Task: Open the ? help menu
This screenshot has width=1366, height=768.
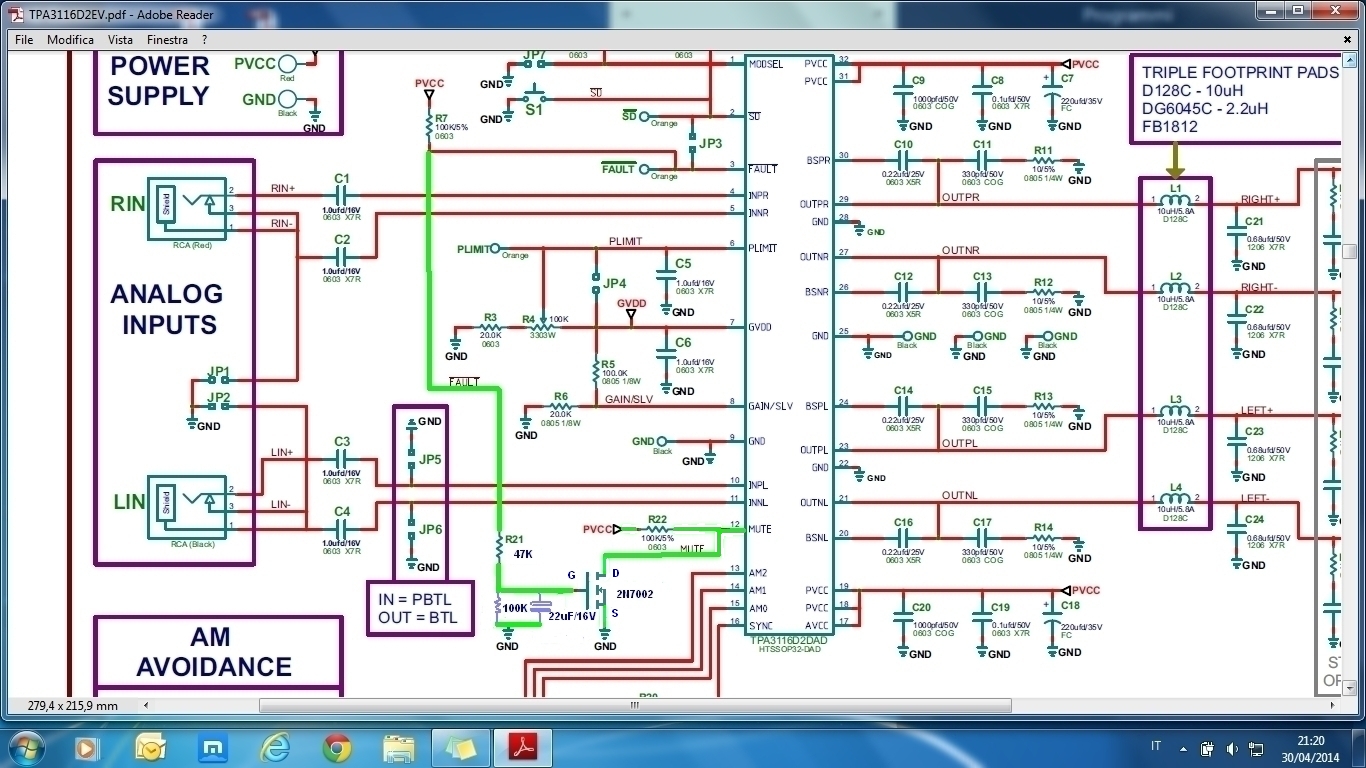Action: (x=204, y=40)
